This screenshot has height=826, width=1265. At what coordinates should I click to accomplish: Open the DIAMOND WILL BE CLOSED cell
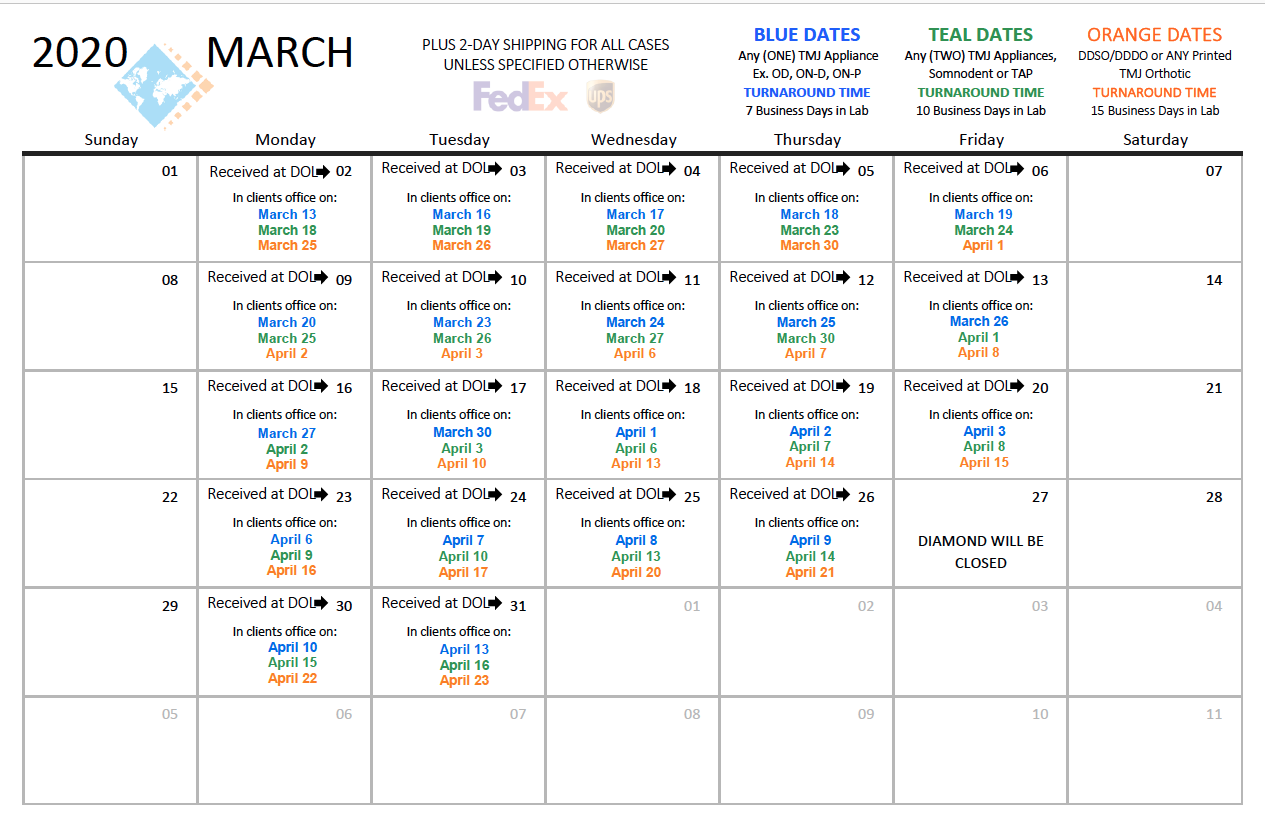point(981,534)
